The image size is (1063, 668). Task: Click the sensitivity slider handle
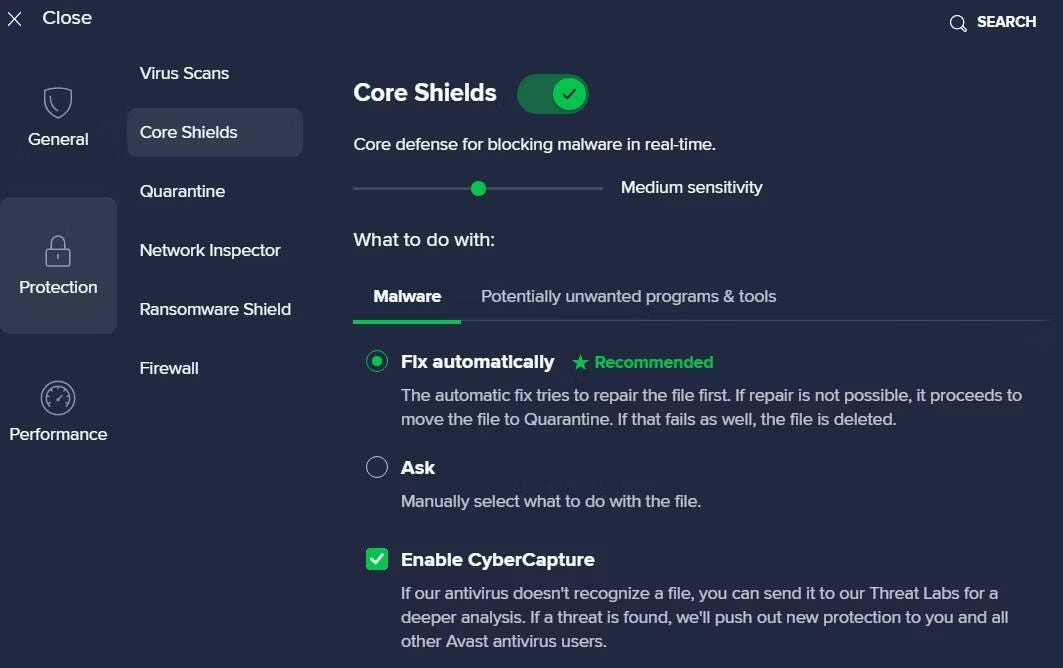click(478, 188)
